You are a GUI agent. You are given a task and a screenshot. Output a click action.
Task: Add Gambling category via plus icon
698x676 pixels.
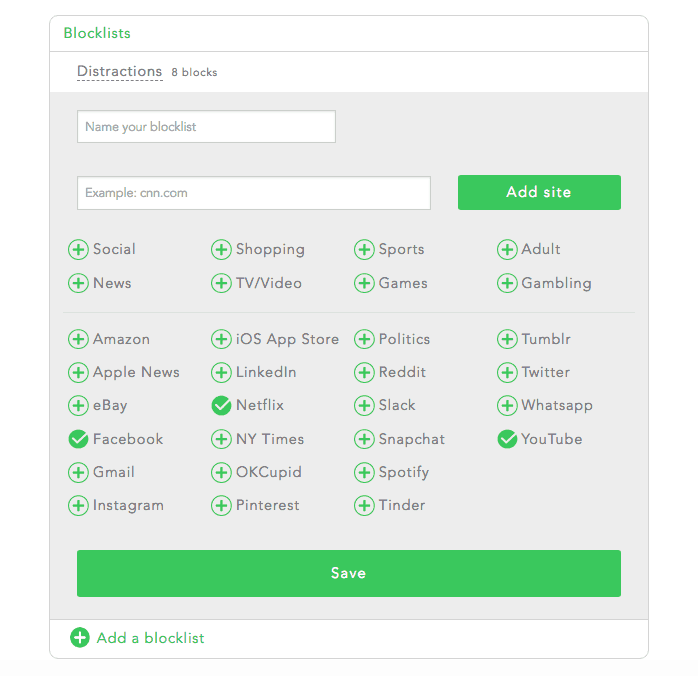tap(507, 283)
